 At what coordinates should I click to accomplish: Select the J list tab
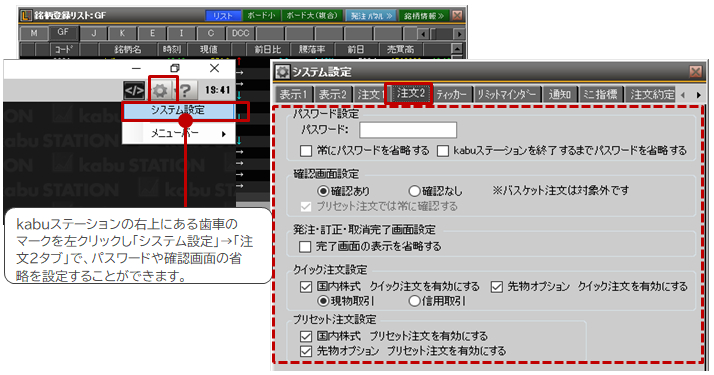(x=93, y=33)
